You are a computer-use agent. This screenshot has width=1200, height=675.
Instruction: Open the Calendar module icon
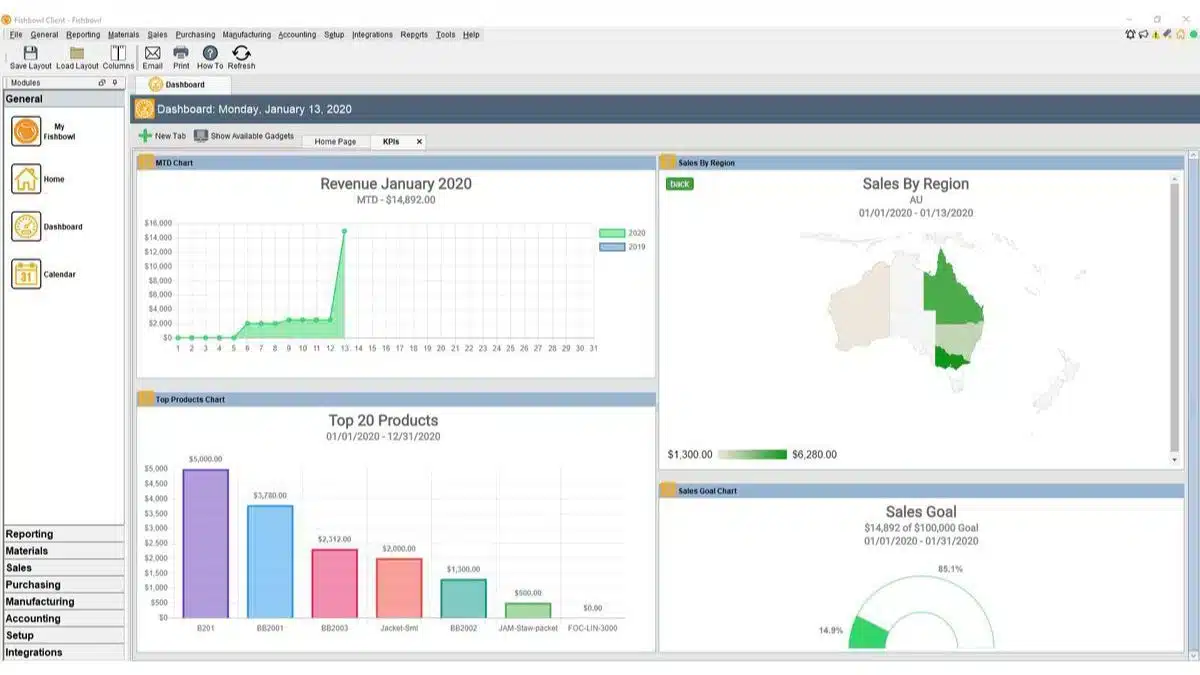click(x=26, y=274)
